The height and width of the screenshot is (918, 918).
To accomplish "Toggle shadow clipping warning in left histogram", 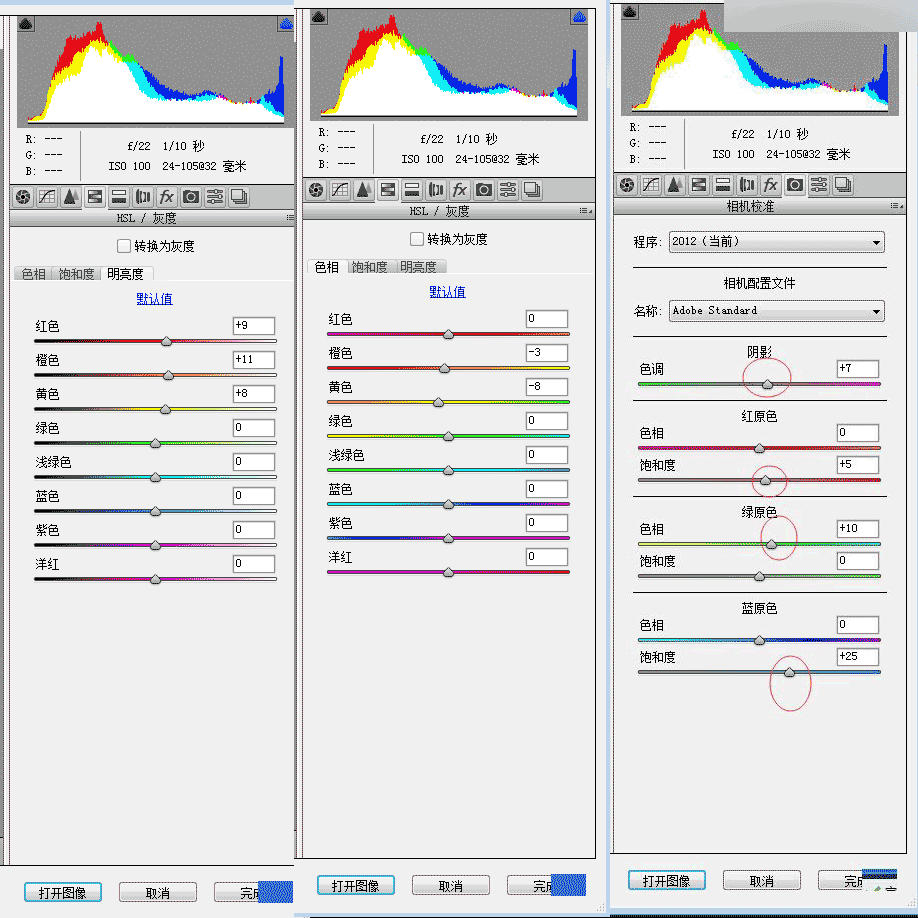I will pos(26,24).
